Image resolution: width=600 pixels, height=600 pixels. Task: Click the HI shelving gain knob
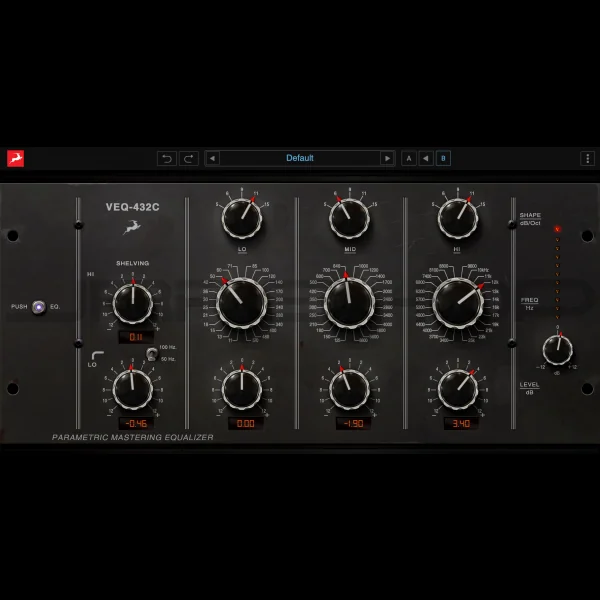click(x=133, y=304)
